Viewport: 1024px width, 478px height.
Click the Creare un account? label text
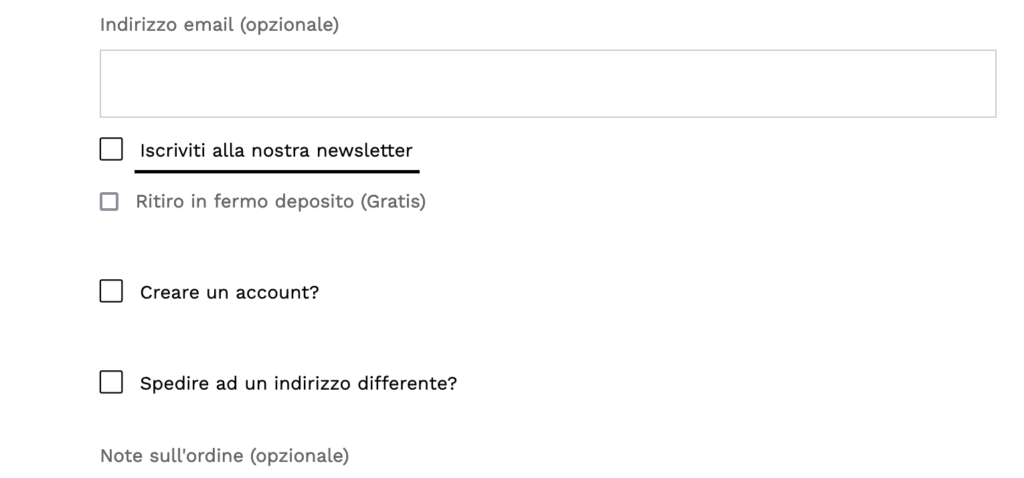(x=229, y=293)
